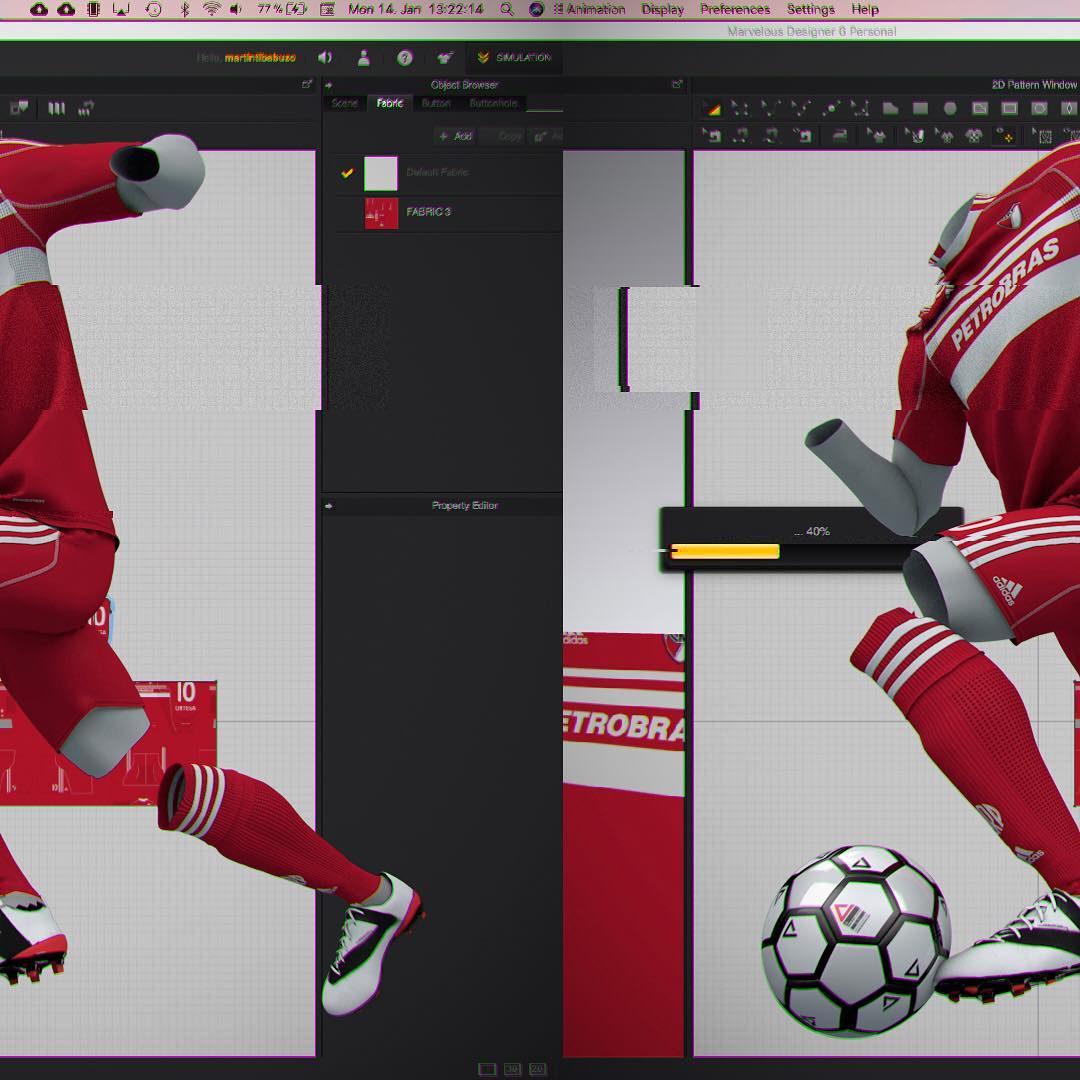Click the three-bars icon in 3D toolbar

(56, 108)
